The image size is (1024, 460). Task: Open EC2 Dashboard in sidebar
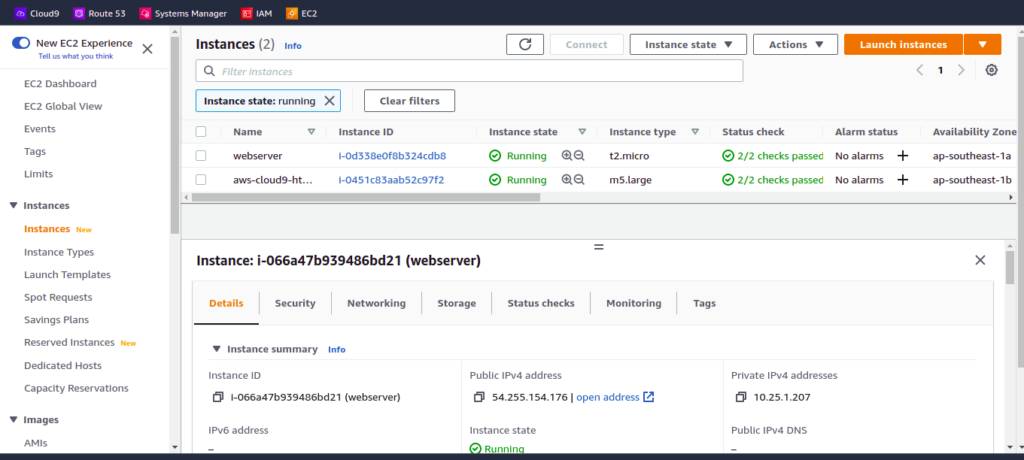(60, 84)
